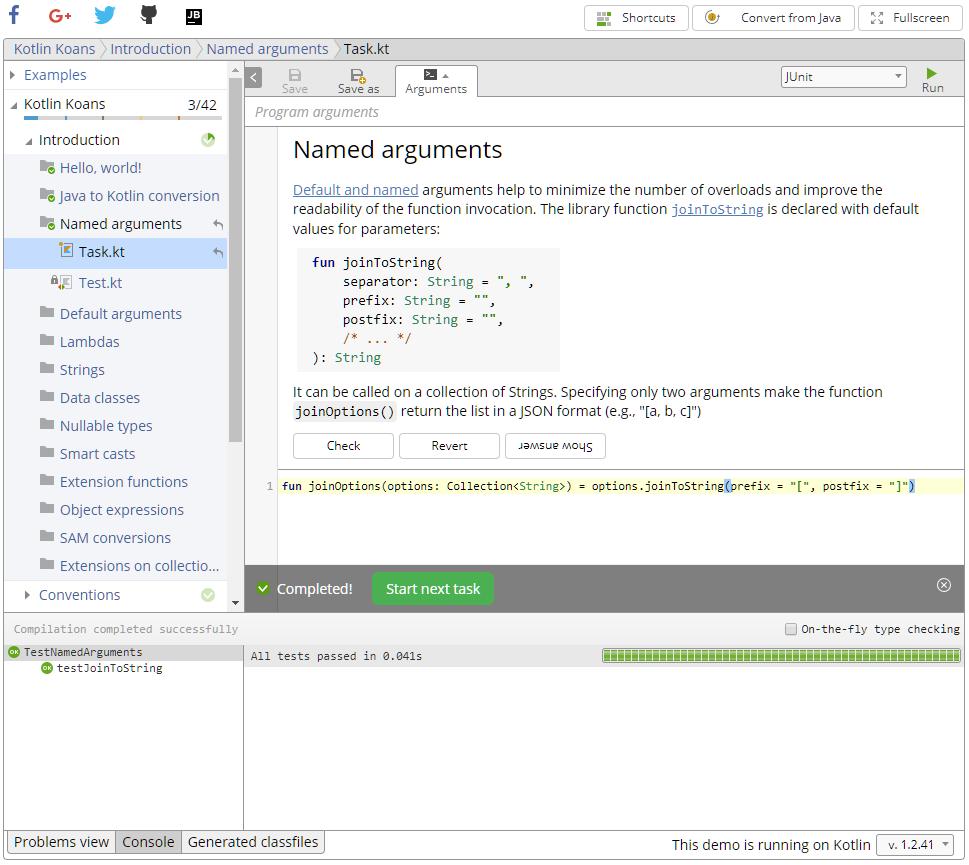Click Named arguments breadcrumb
Screen dimensions: 969x865
(267, 49)
